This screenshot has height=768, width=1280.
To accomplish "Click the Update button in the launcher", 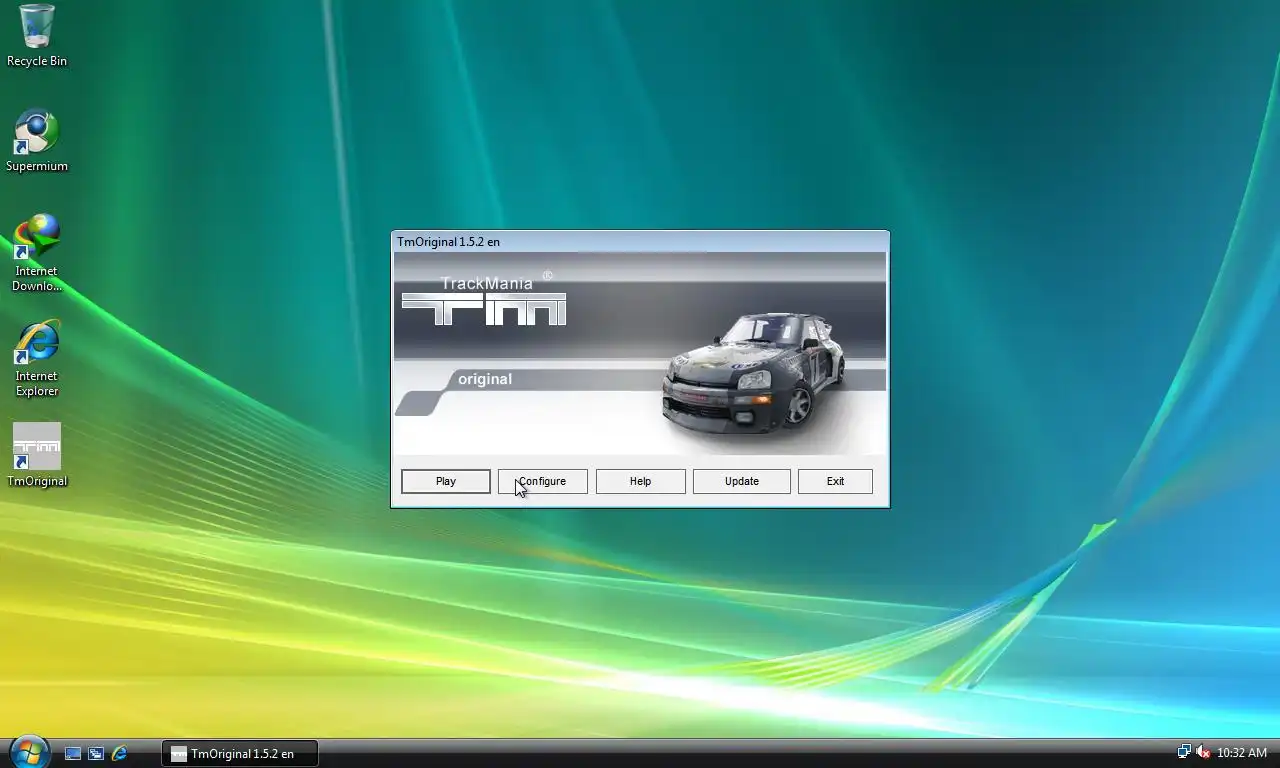I will (x=742, y=481).
